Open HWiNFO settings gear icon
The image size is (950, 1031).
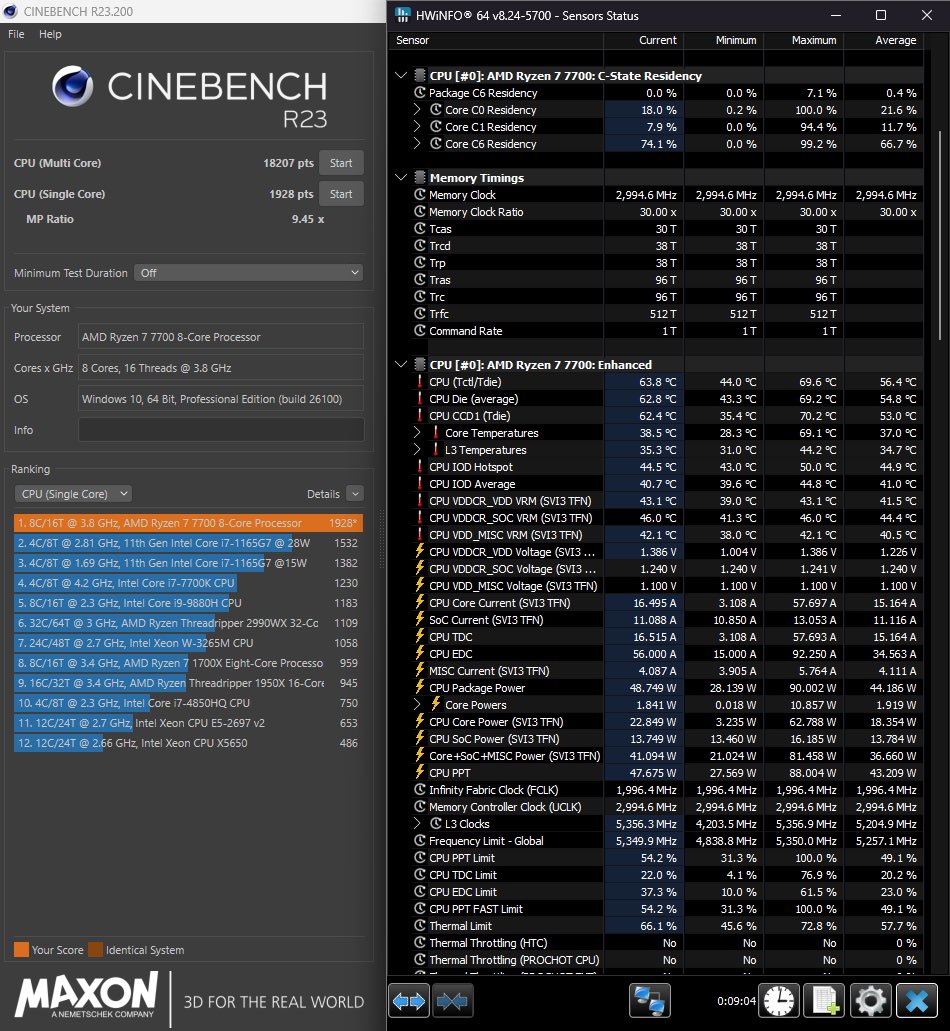[871, 1001]
